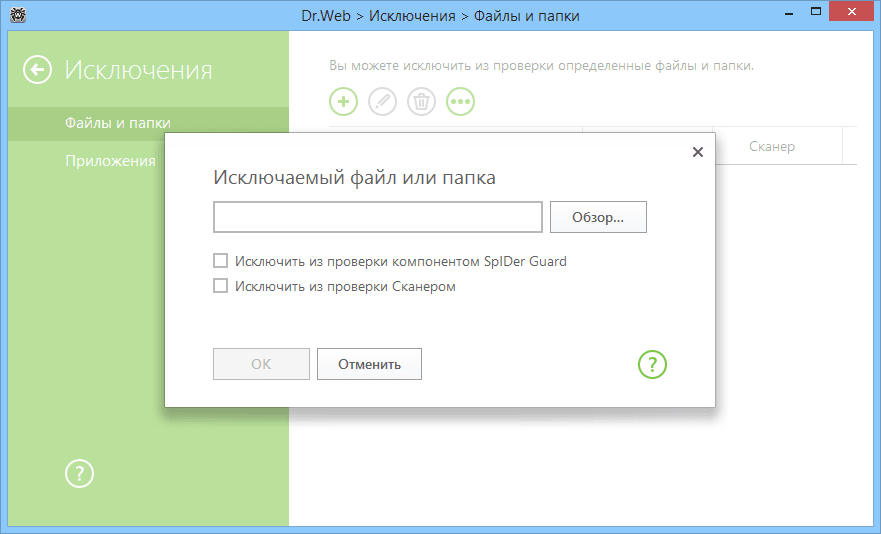Open the three-dots more options icon
The image size is (881, 534).
click(460, 102)
